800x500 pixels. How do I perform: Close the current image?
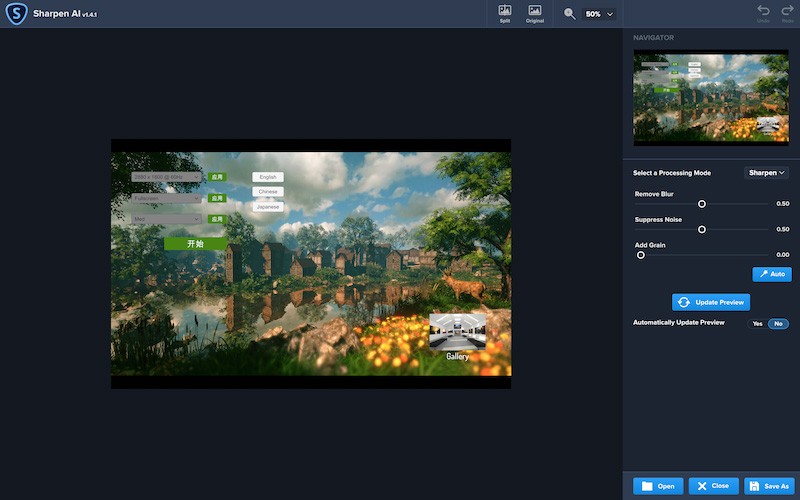pyautogui.click(x=713, y=486)
